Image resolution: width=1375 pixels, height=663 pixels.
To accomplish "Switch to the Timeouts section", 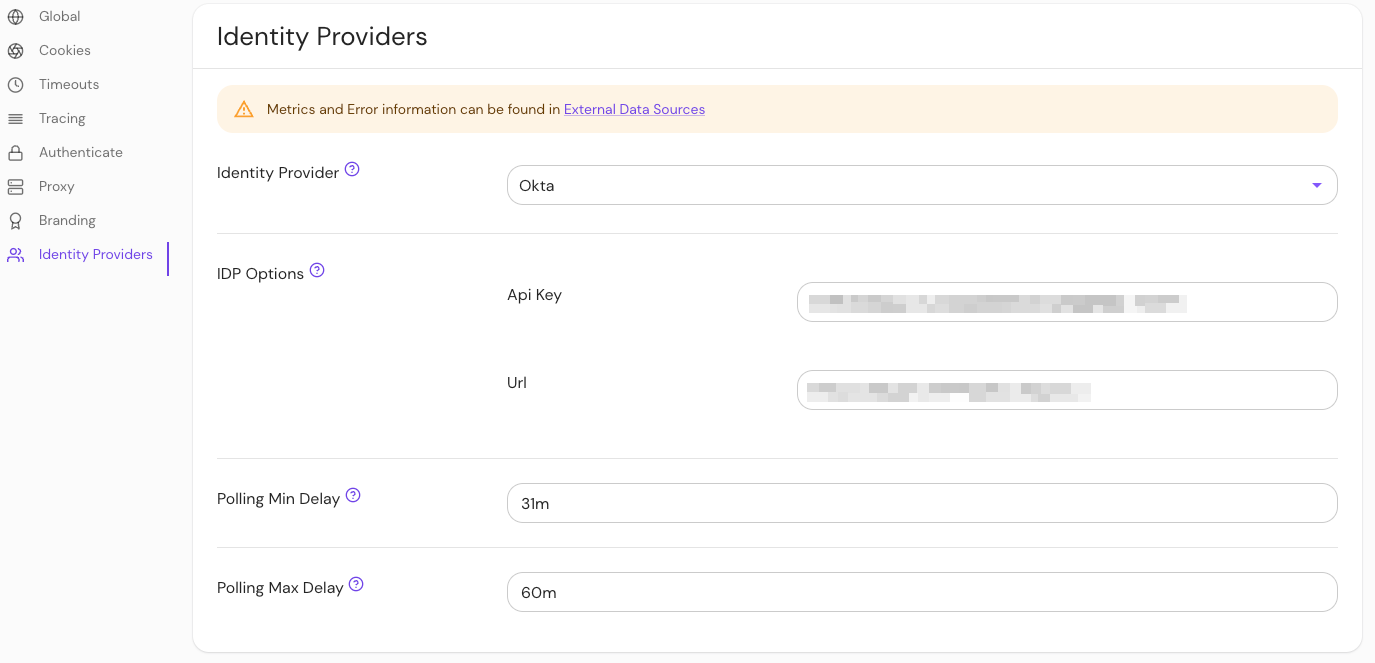I will click(68, 84).
